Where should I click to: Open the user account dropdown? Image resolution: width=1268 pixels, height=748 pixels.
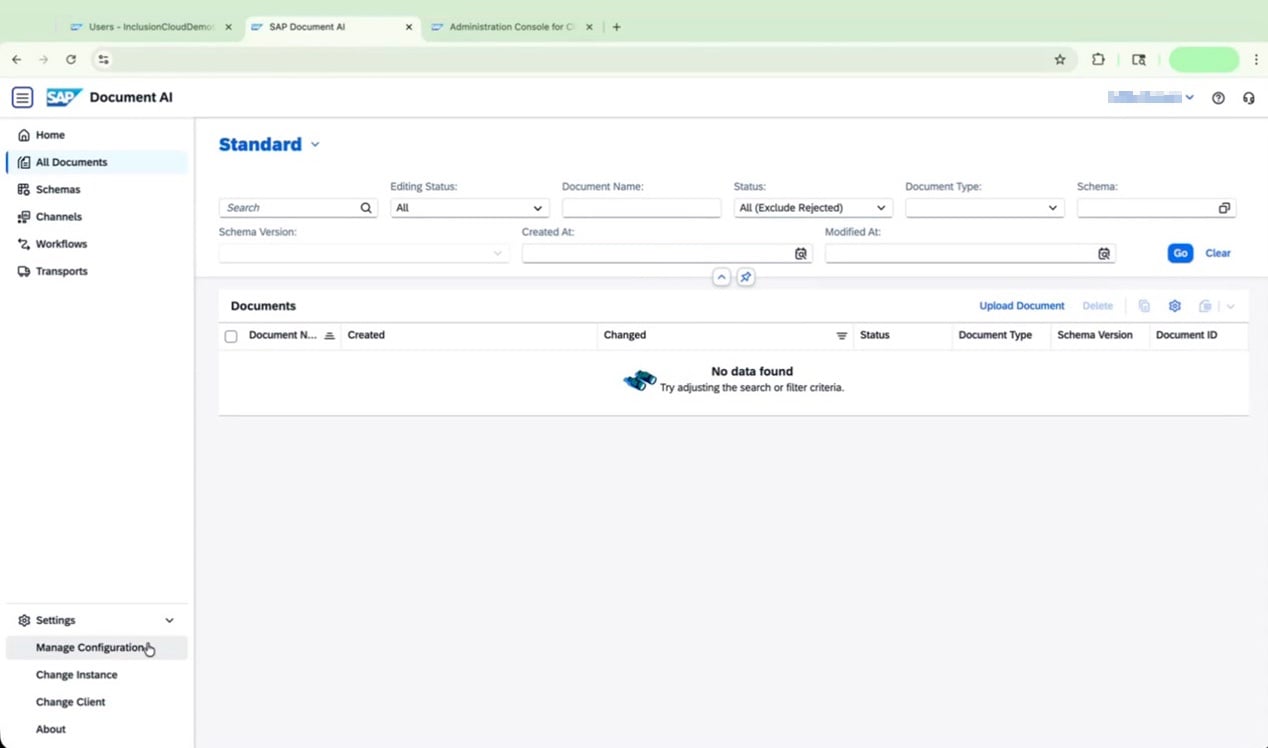(x=1150, y=98)
